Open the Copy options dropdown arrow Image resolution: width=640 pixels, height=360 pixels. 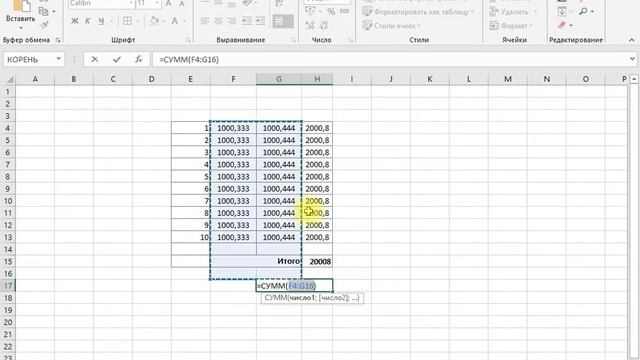pyautogui.click(x=54, y=11)
